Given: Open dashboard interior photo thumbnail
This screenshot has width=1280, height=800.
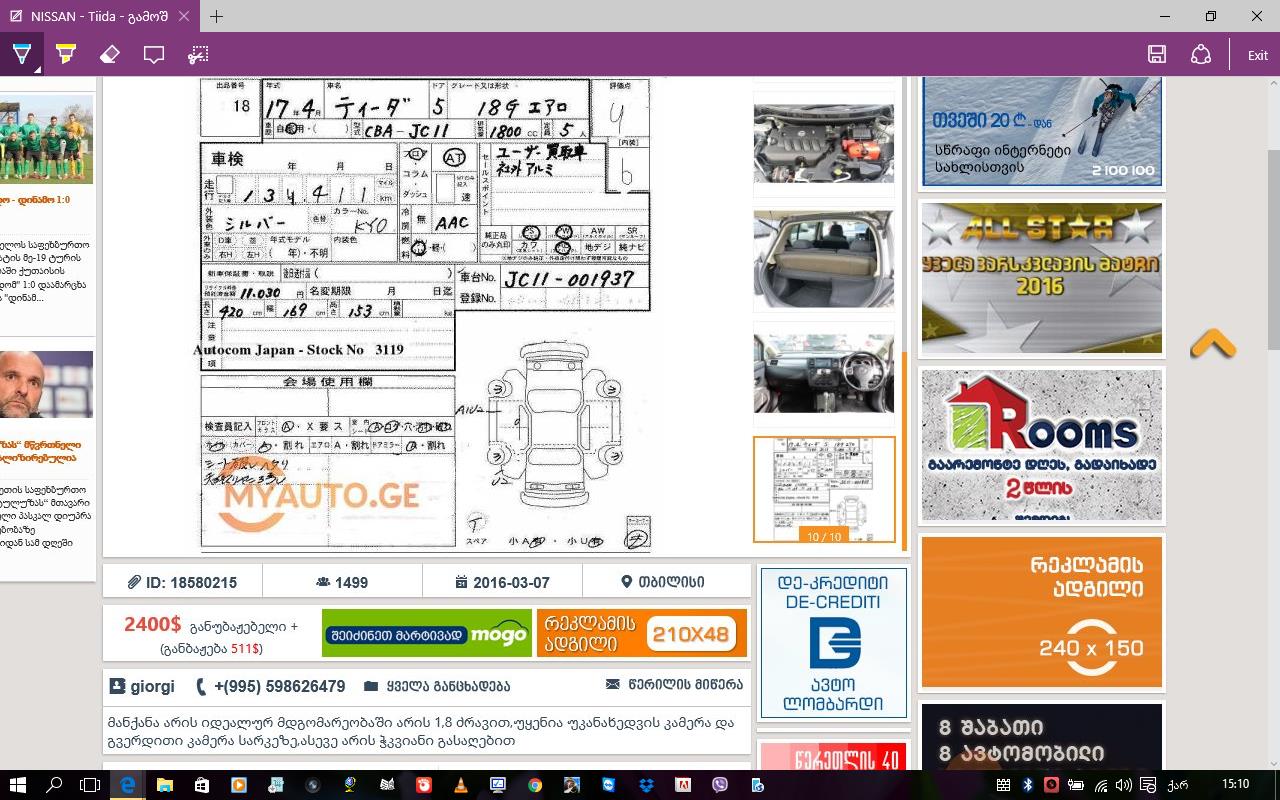Looking at the screenshot, I should point(824,373).
